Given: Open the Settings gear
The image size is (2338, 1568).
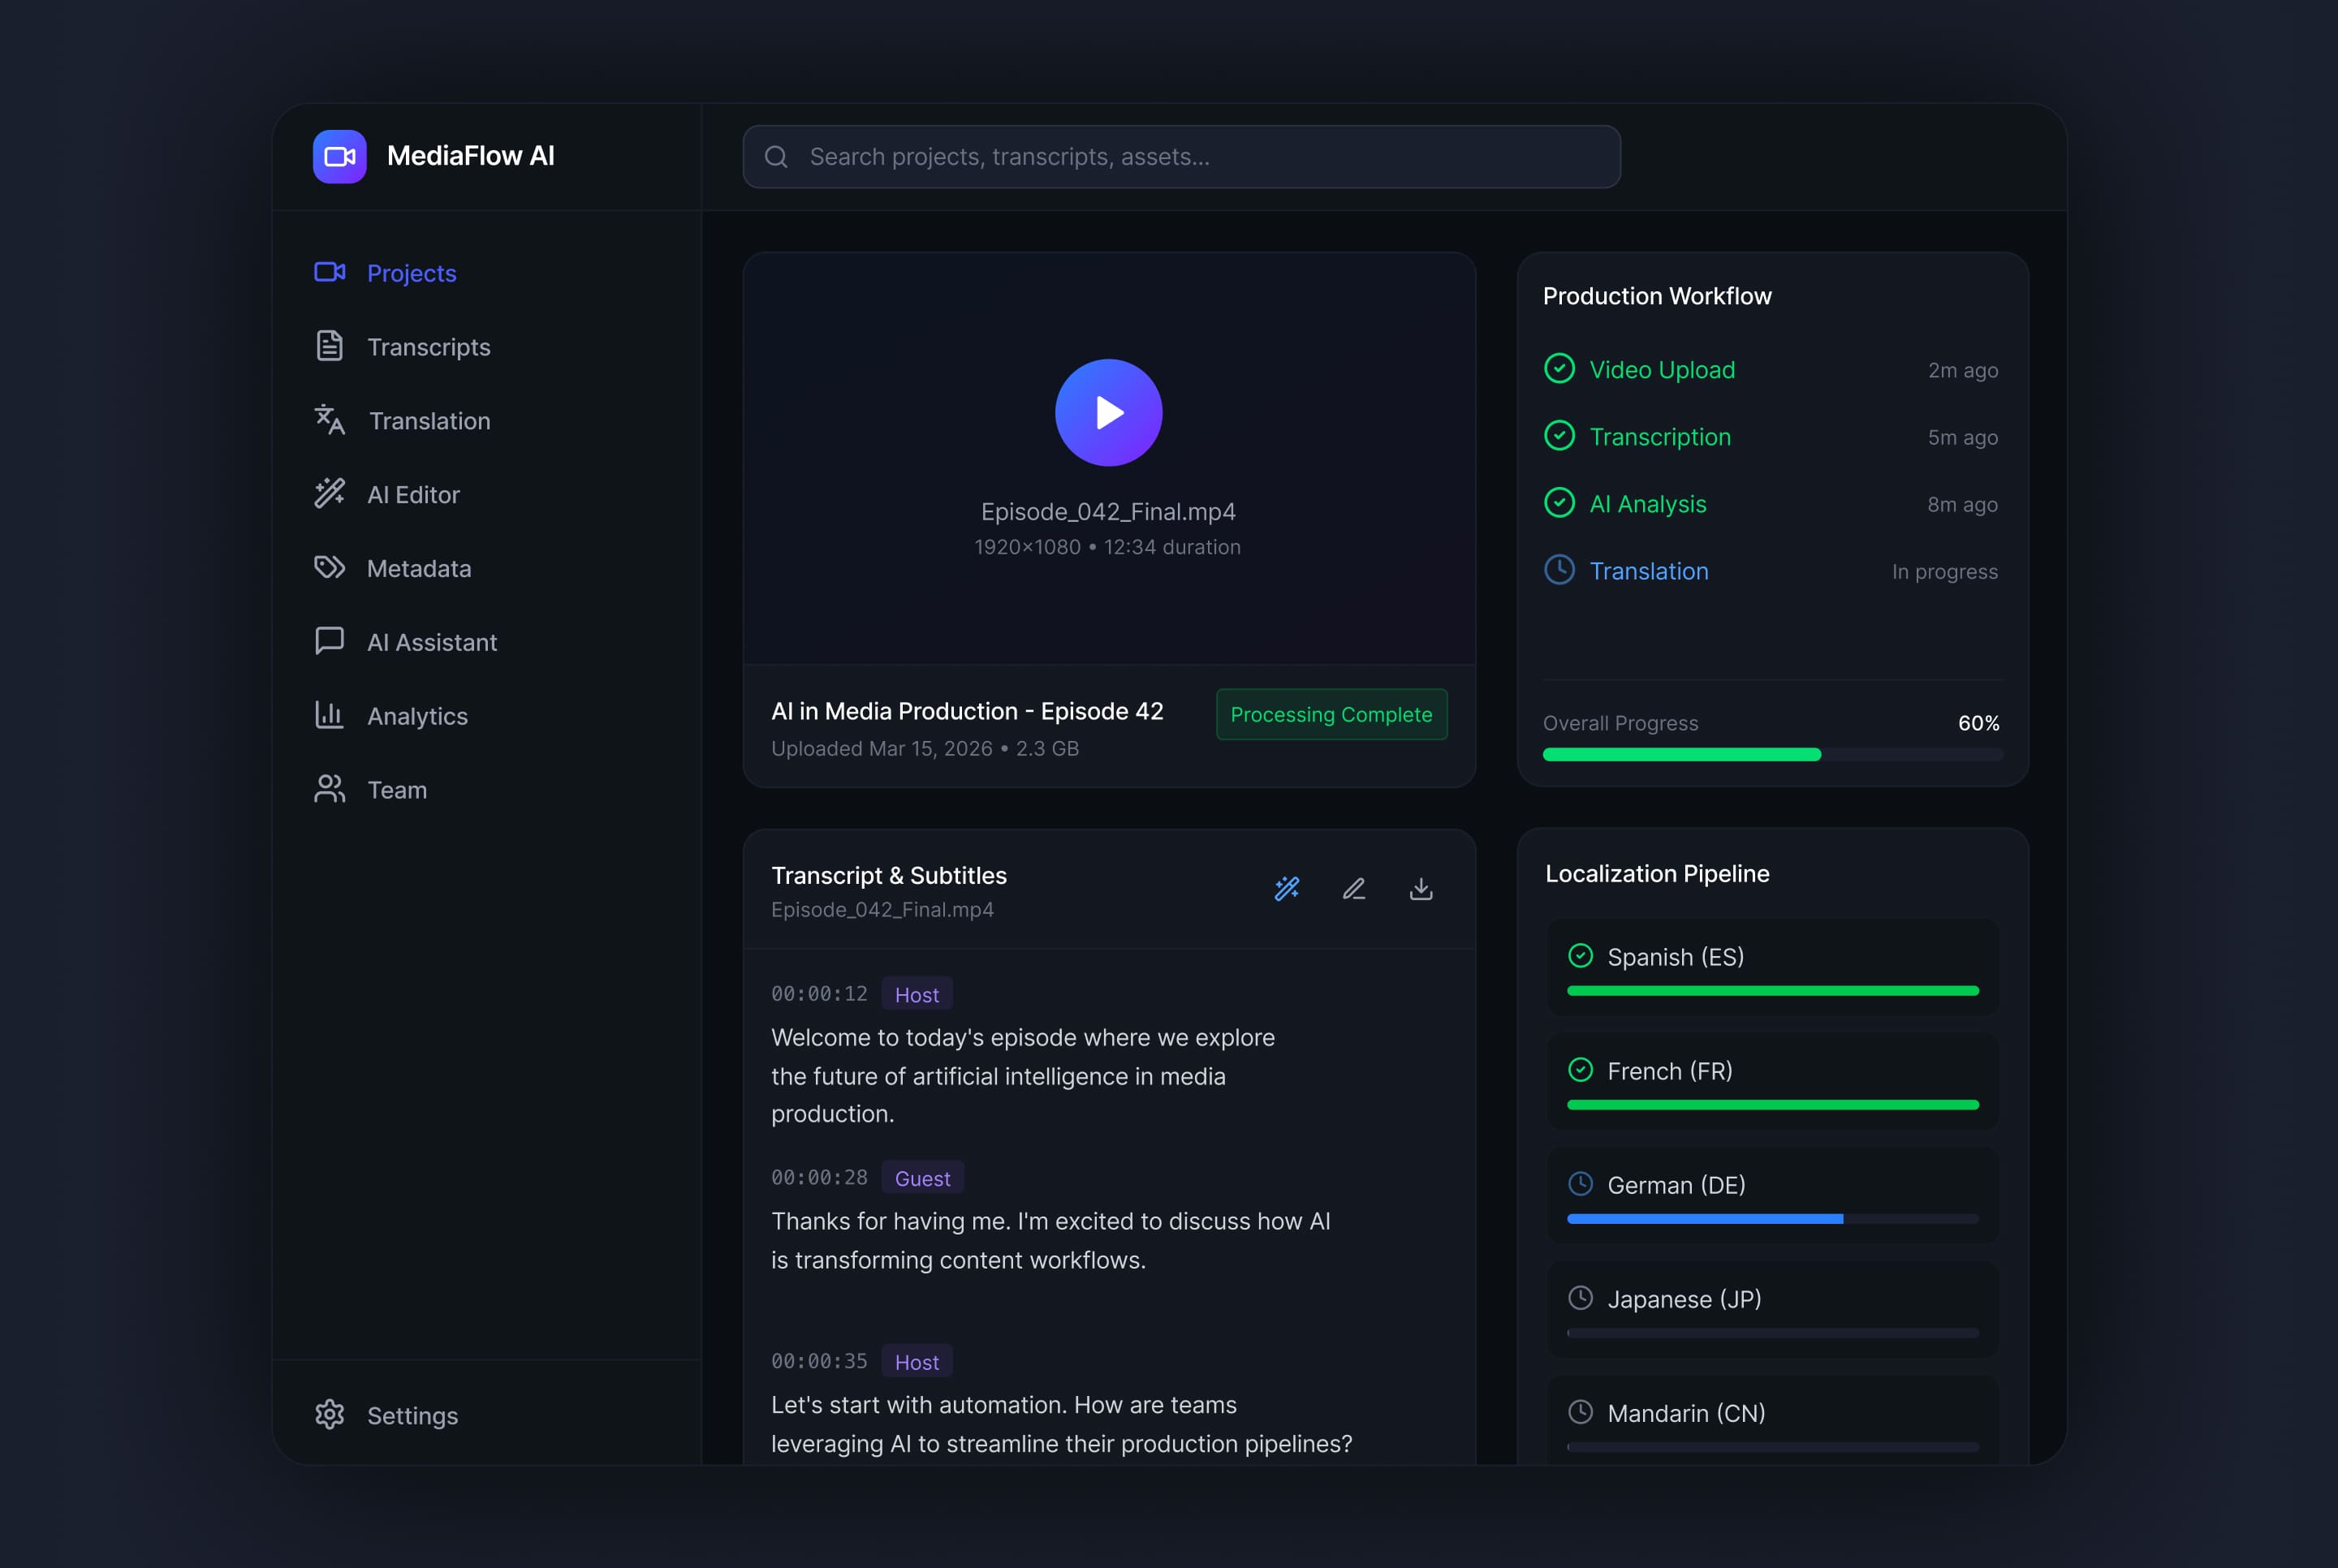Looking at the screenshot, I should coord(330,1415).
